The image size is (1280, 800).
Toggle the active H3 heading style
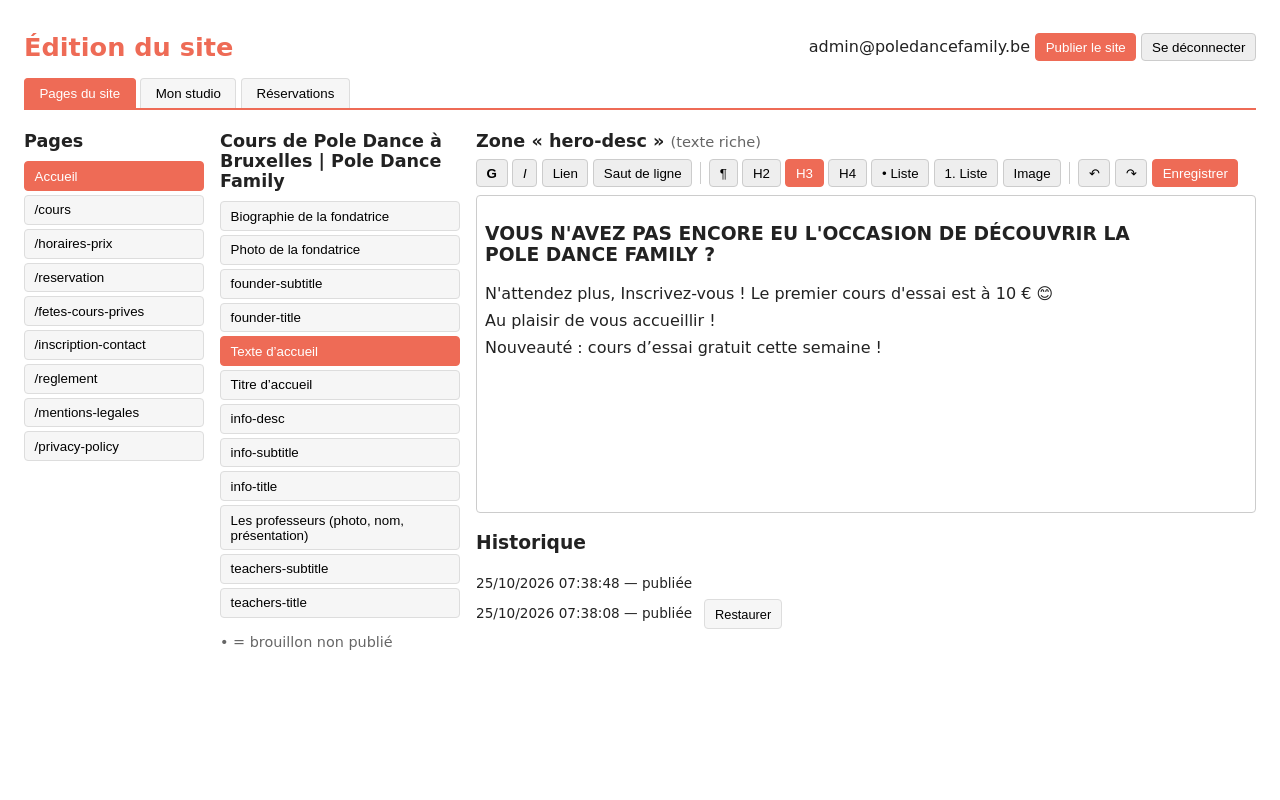coord(804,173)
